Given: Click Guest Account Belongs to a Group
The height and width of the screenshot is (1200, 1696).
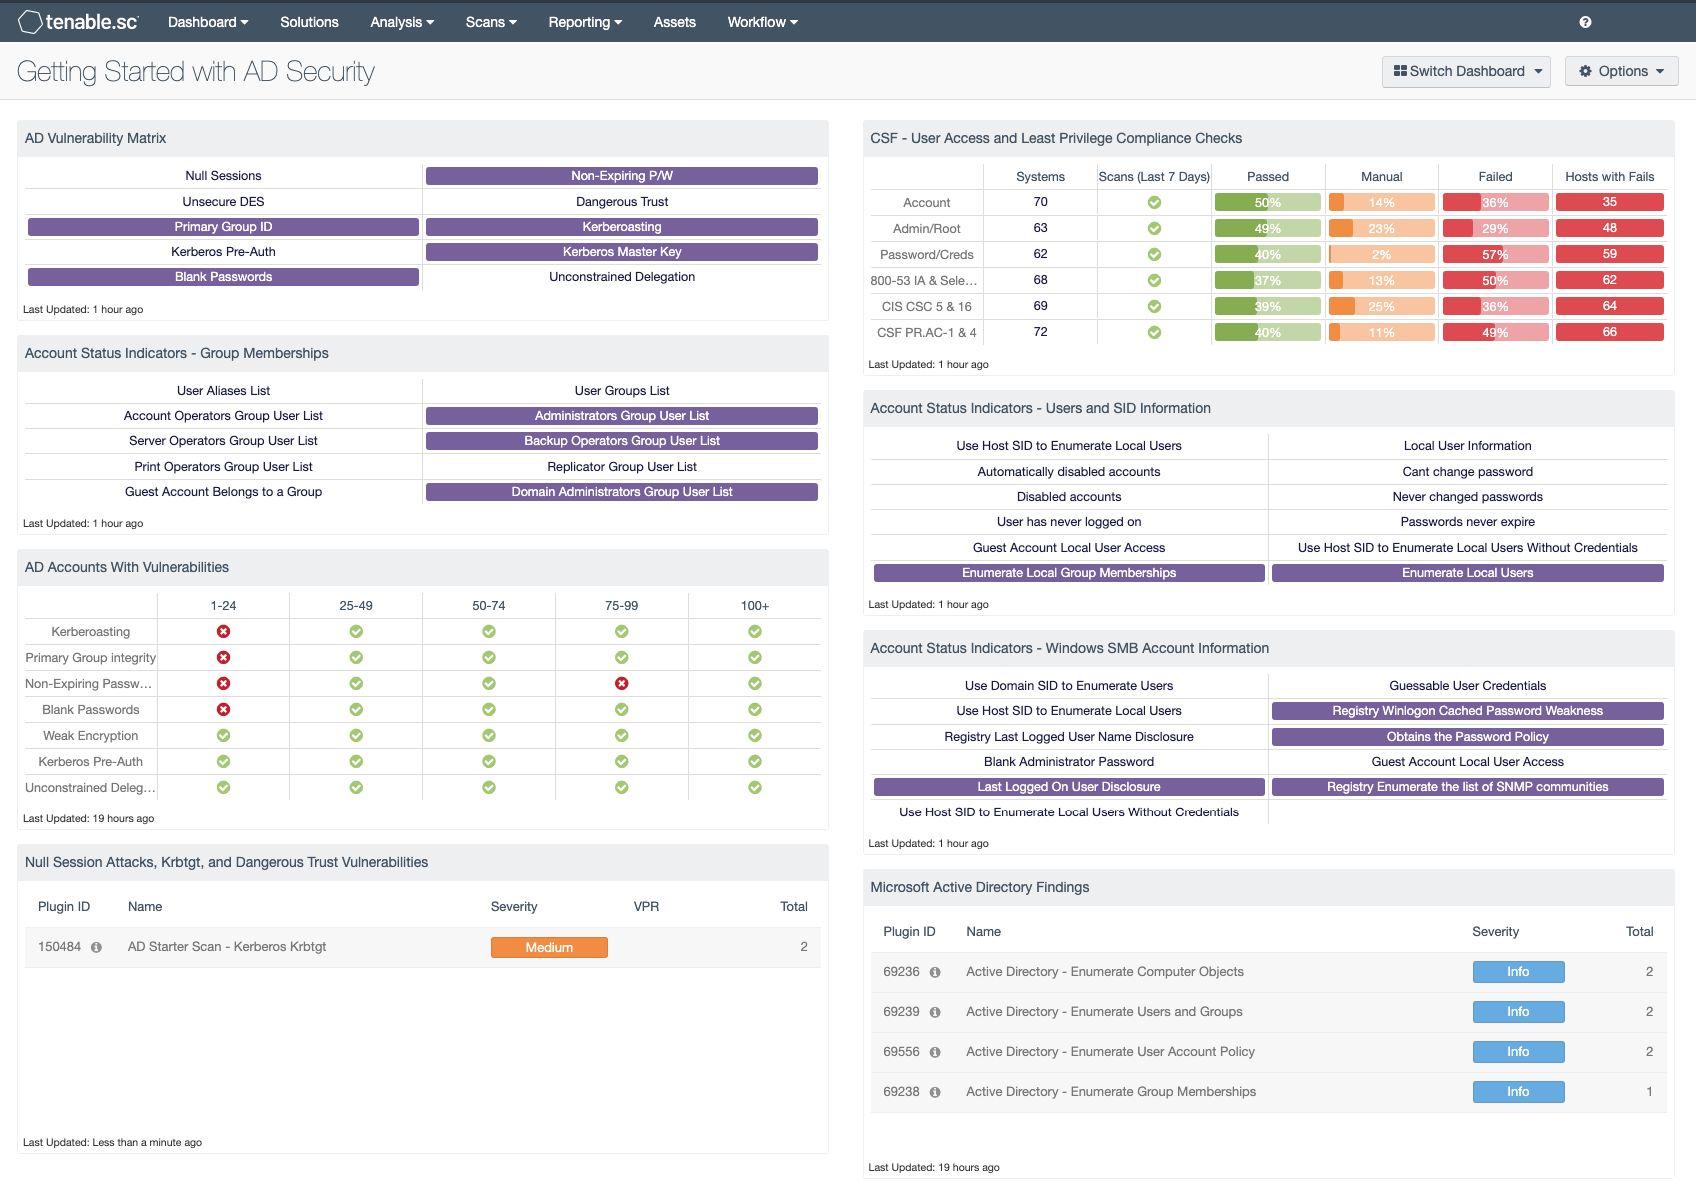Looking at the screenshot, I should tap(223, 492).
